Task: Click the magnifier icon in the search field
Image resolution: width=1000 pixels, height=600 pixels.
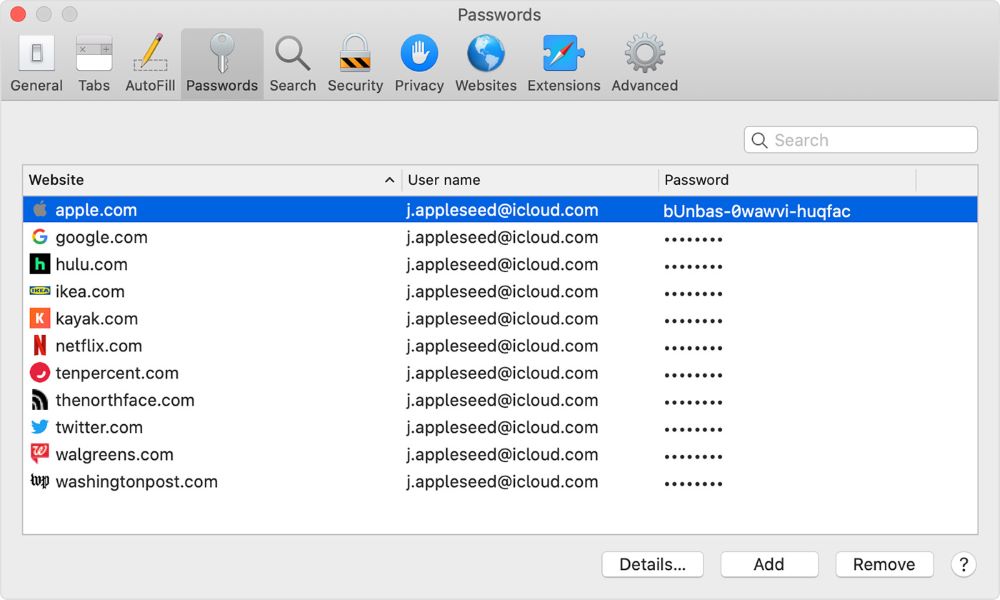Action: [x=759, y=140]
